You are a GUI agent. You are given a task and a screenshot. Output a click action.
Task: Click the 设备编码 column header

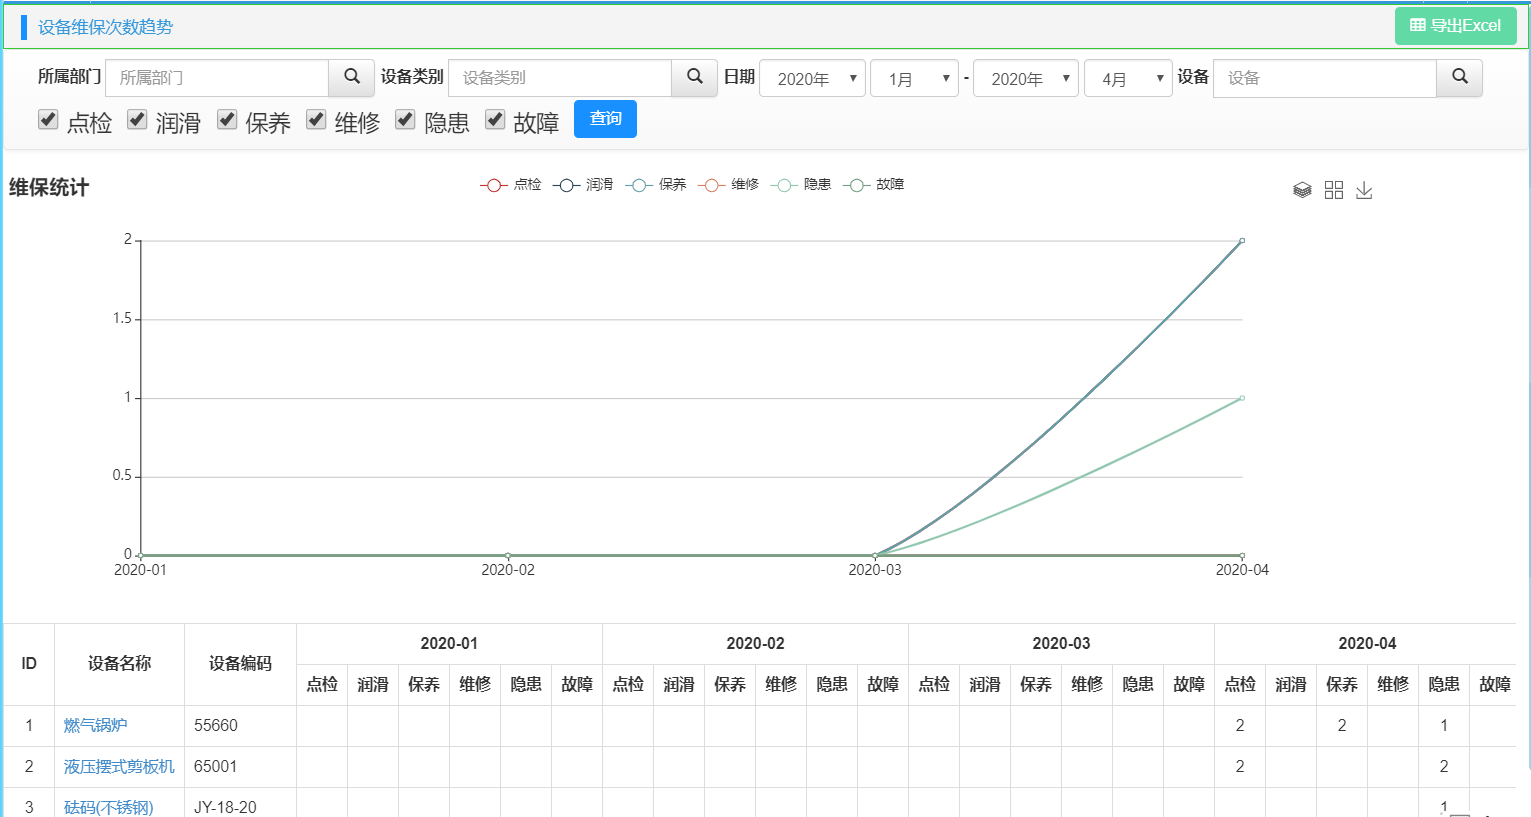pyautogui.click(x=240, y=663)
